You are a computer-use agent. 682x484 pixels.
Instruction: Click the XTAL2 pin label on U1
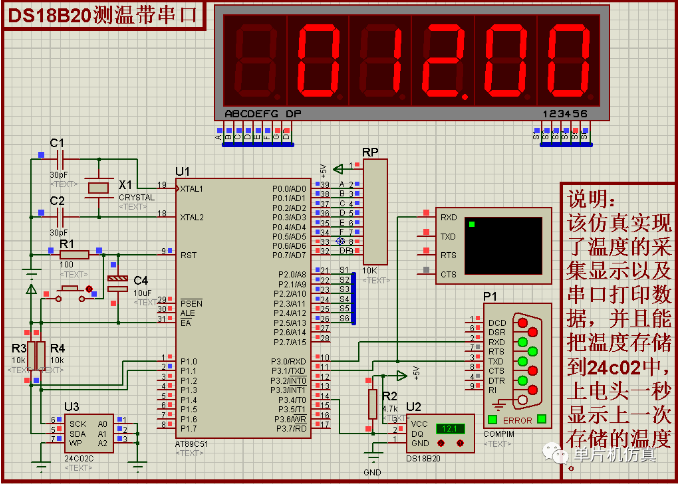click(x=192, y=217)
